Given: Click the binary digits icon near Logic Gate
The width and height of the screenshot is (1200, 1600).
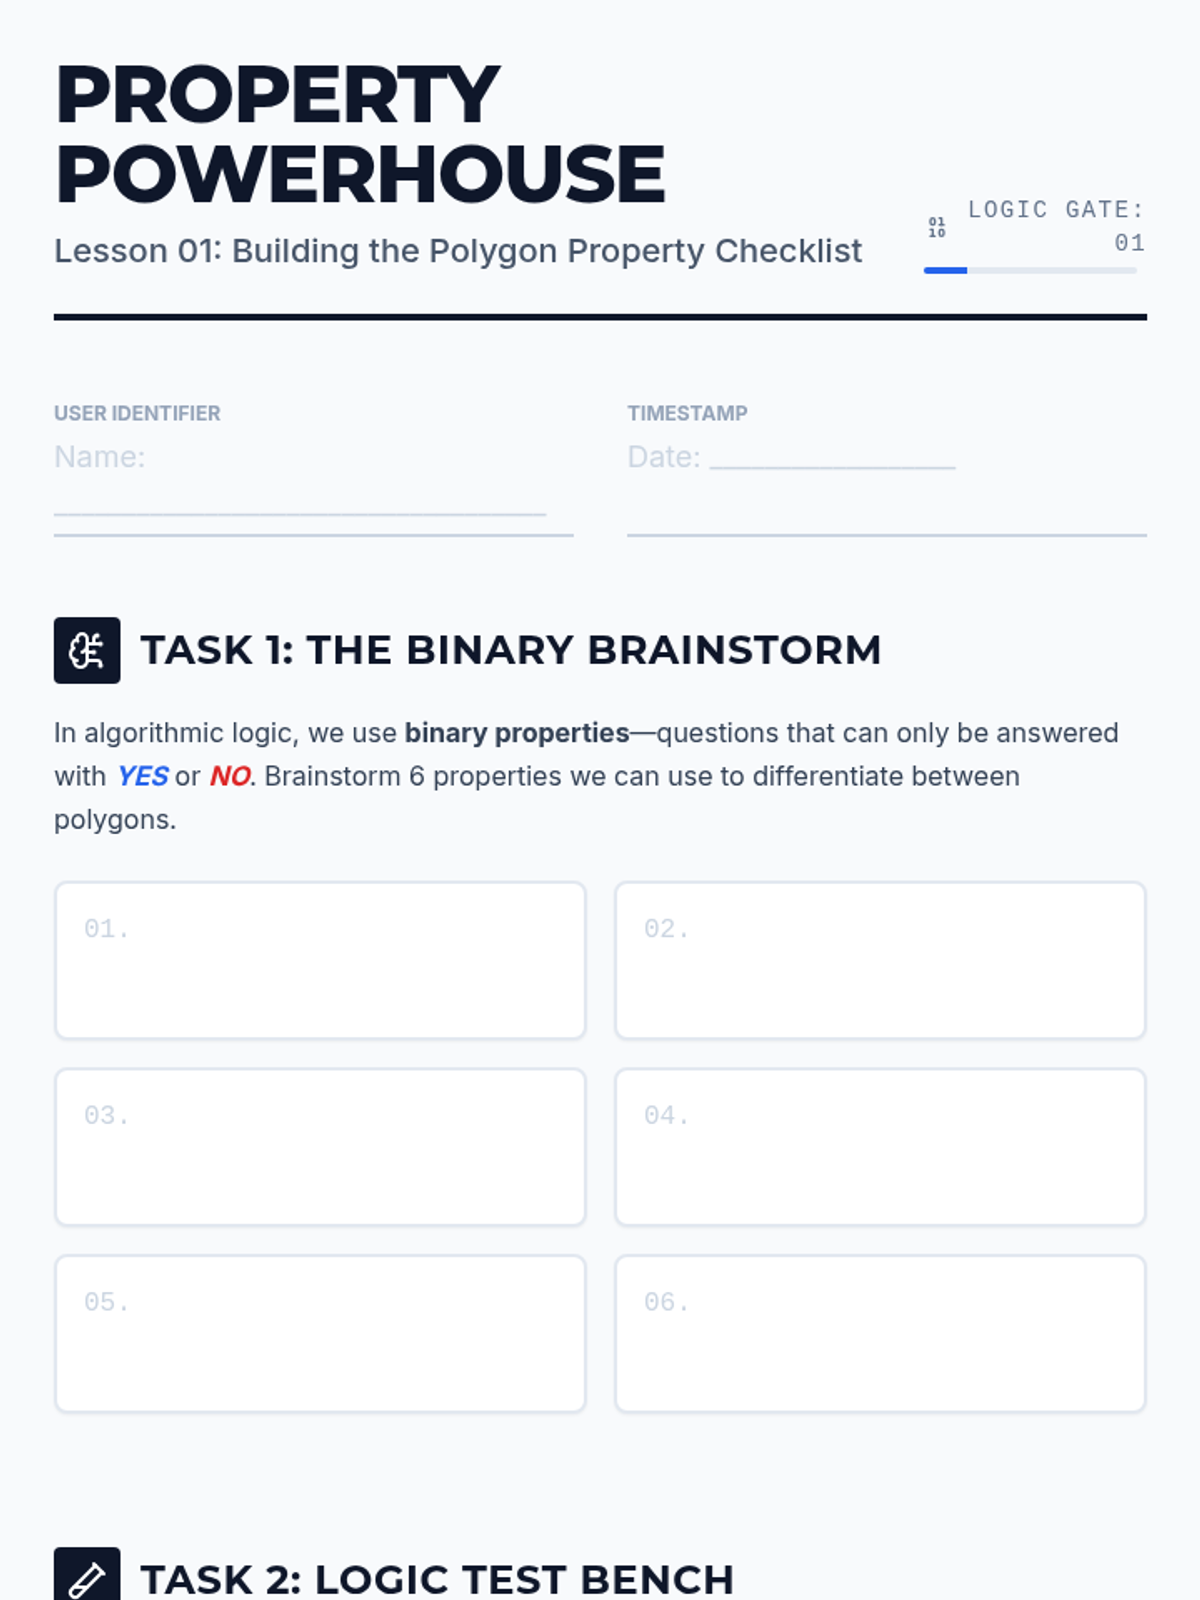Looking at the screenshot, I should tap(936, 227).
